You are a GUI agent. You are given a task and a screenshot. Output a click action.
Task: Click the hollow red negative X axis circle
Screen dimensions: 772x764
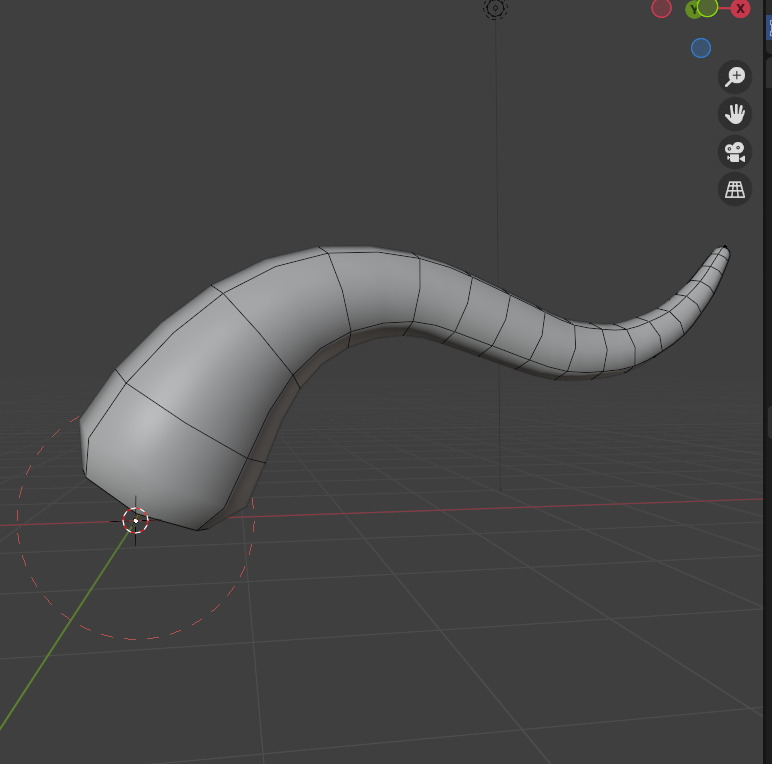click(661, 8)
